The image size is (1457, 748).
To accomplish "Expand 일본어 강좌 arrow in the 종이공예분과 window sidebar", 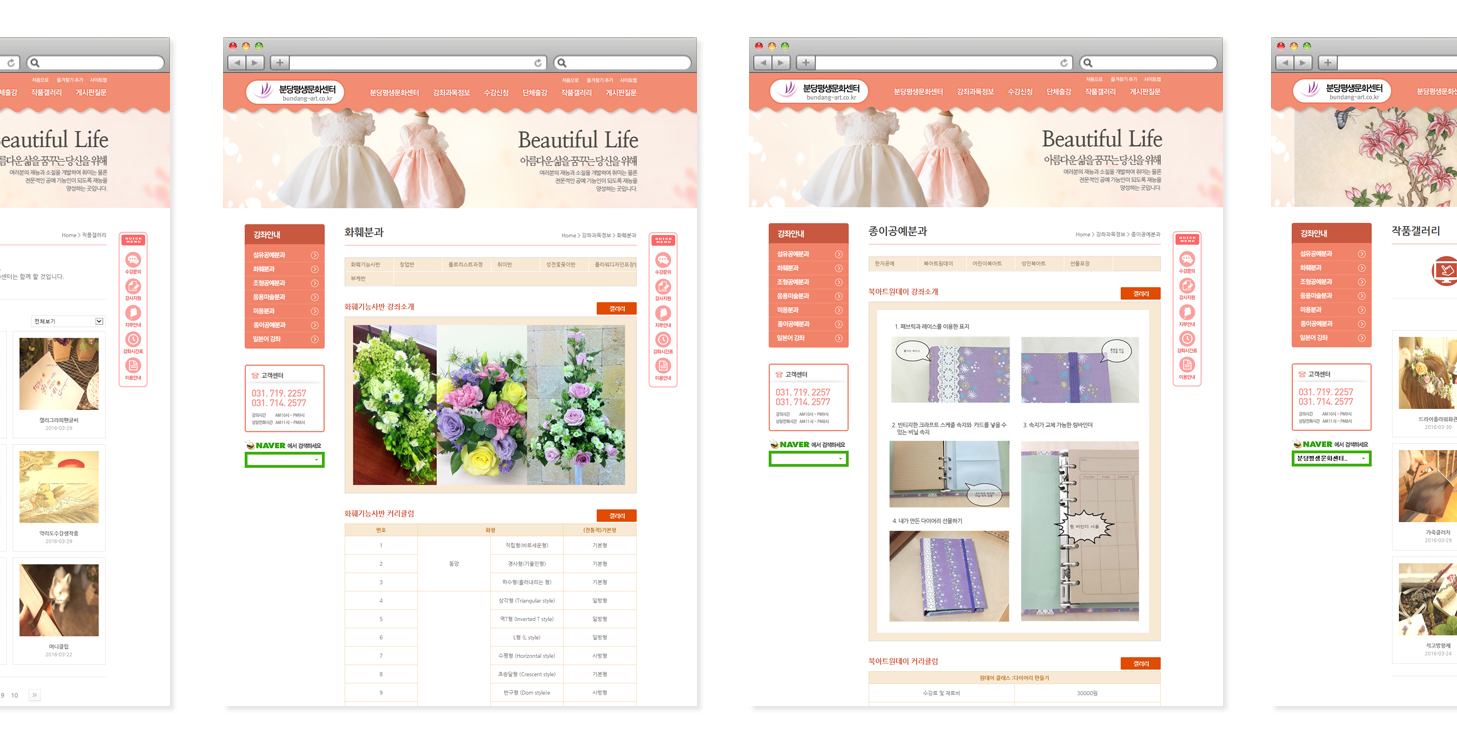I will (838, 338).
